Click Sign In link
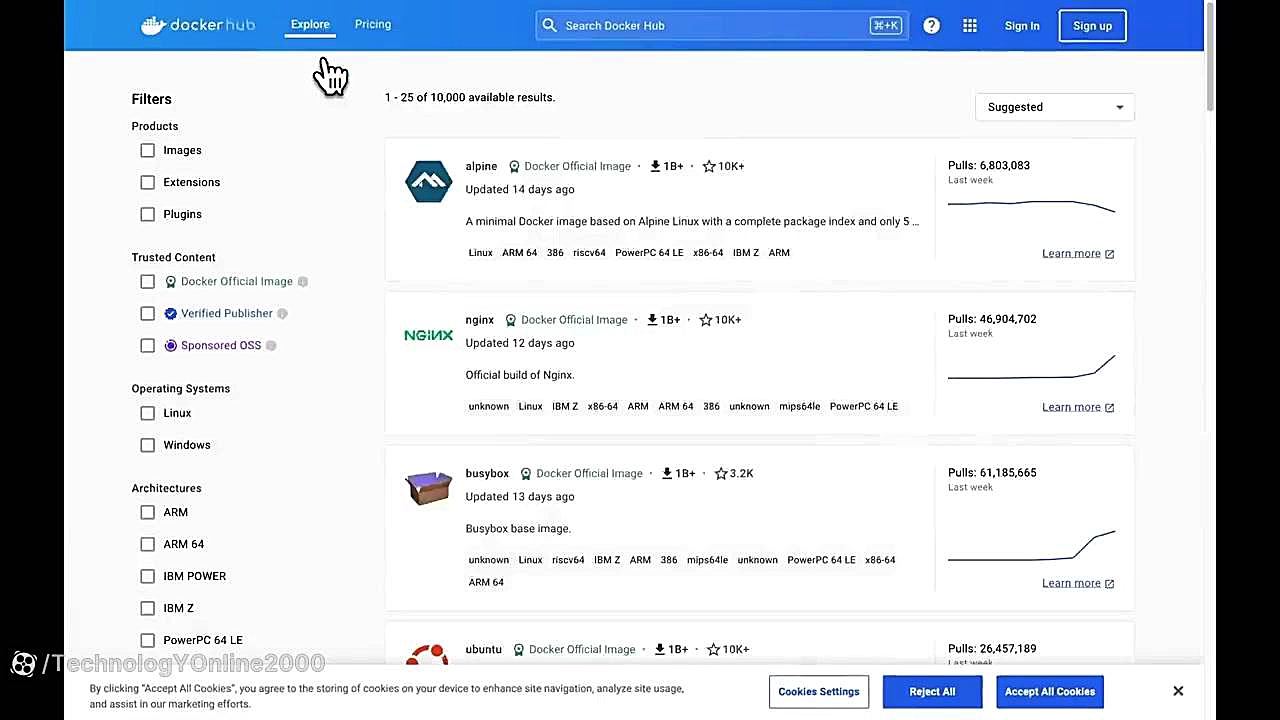The height and width of the screenshot is (720, 1280). click(1022, 26)
